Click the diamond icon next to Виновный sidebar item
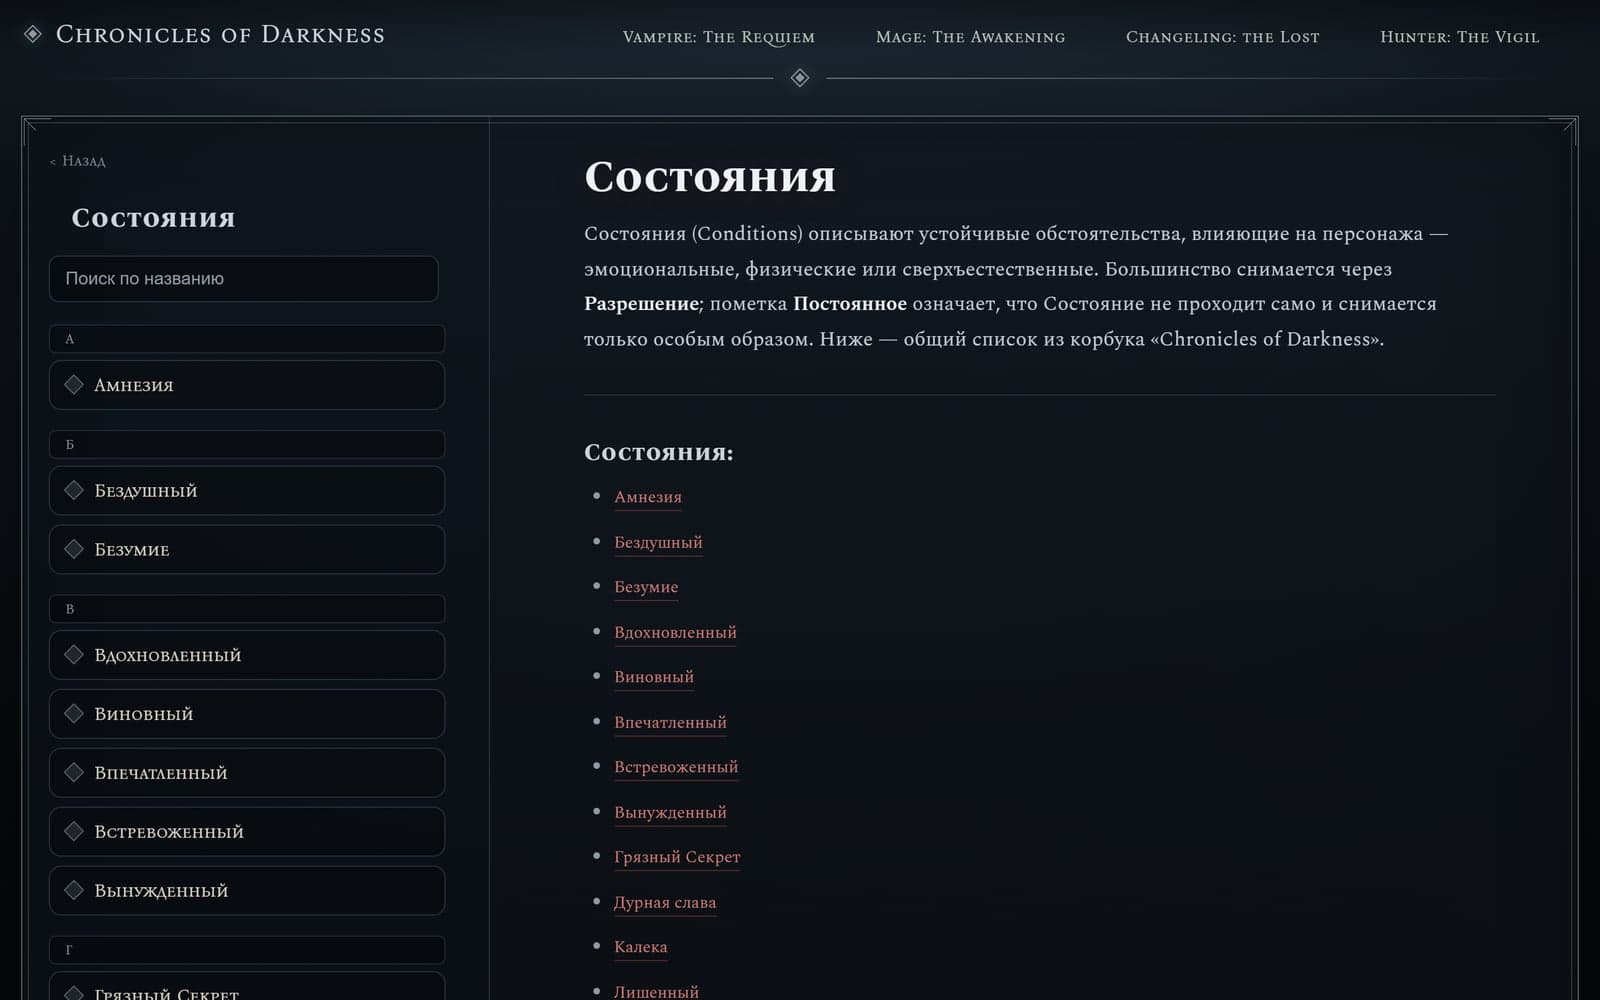Screen dimensions: 1600x1000 (74, 714)
